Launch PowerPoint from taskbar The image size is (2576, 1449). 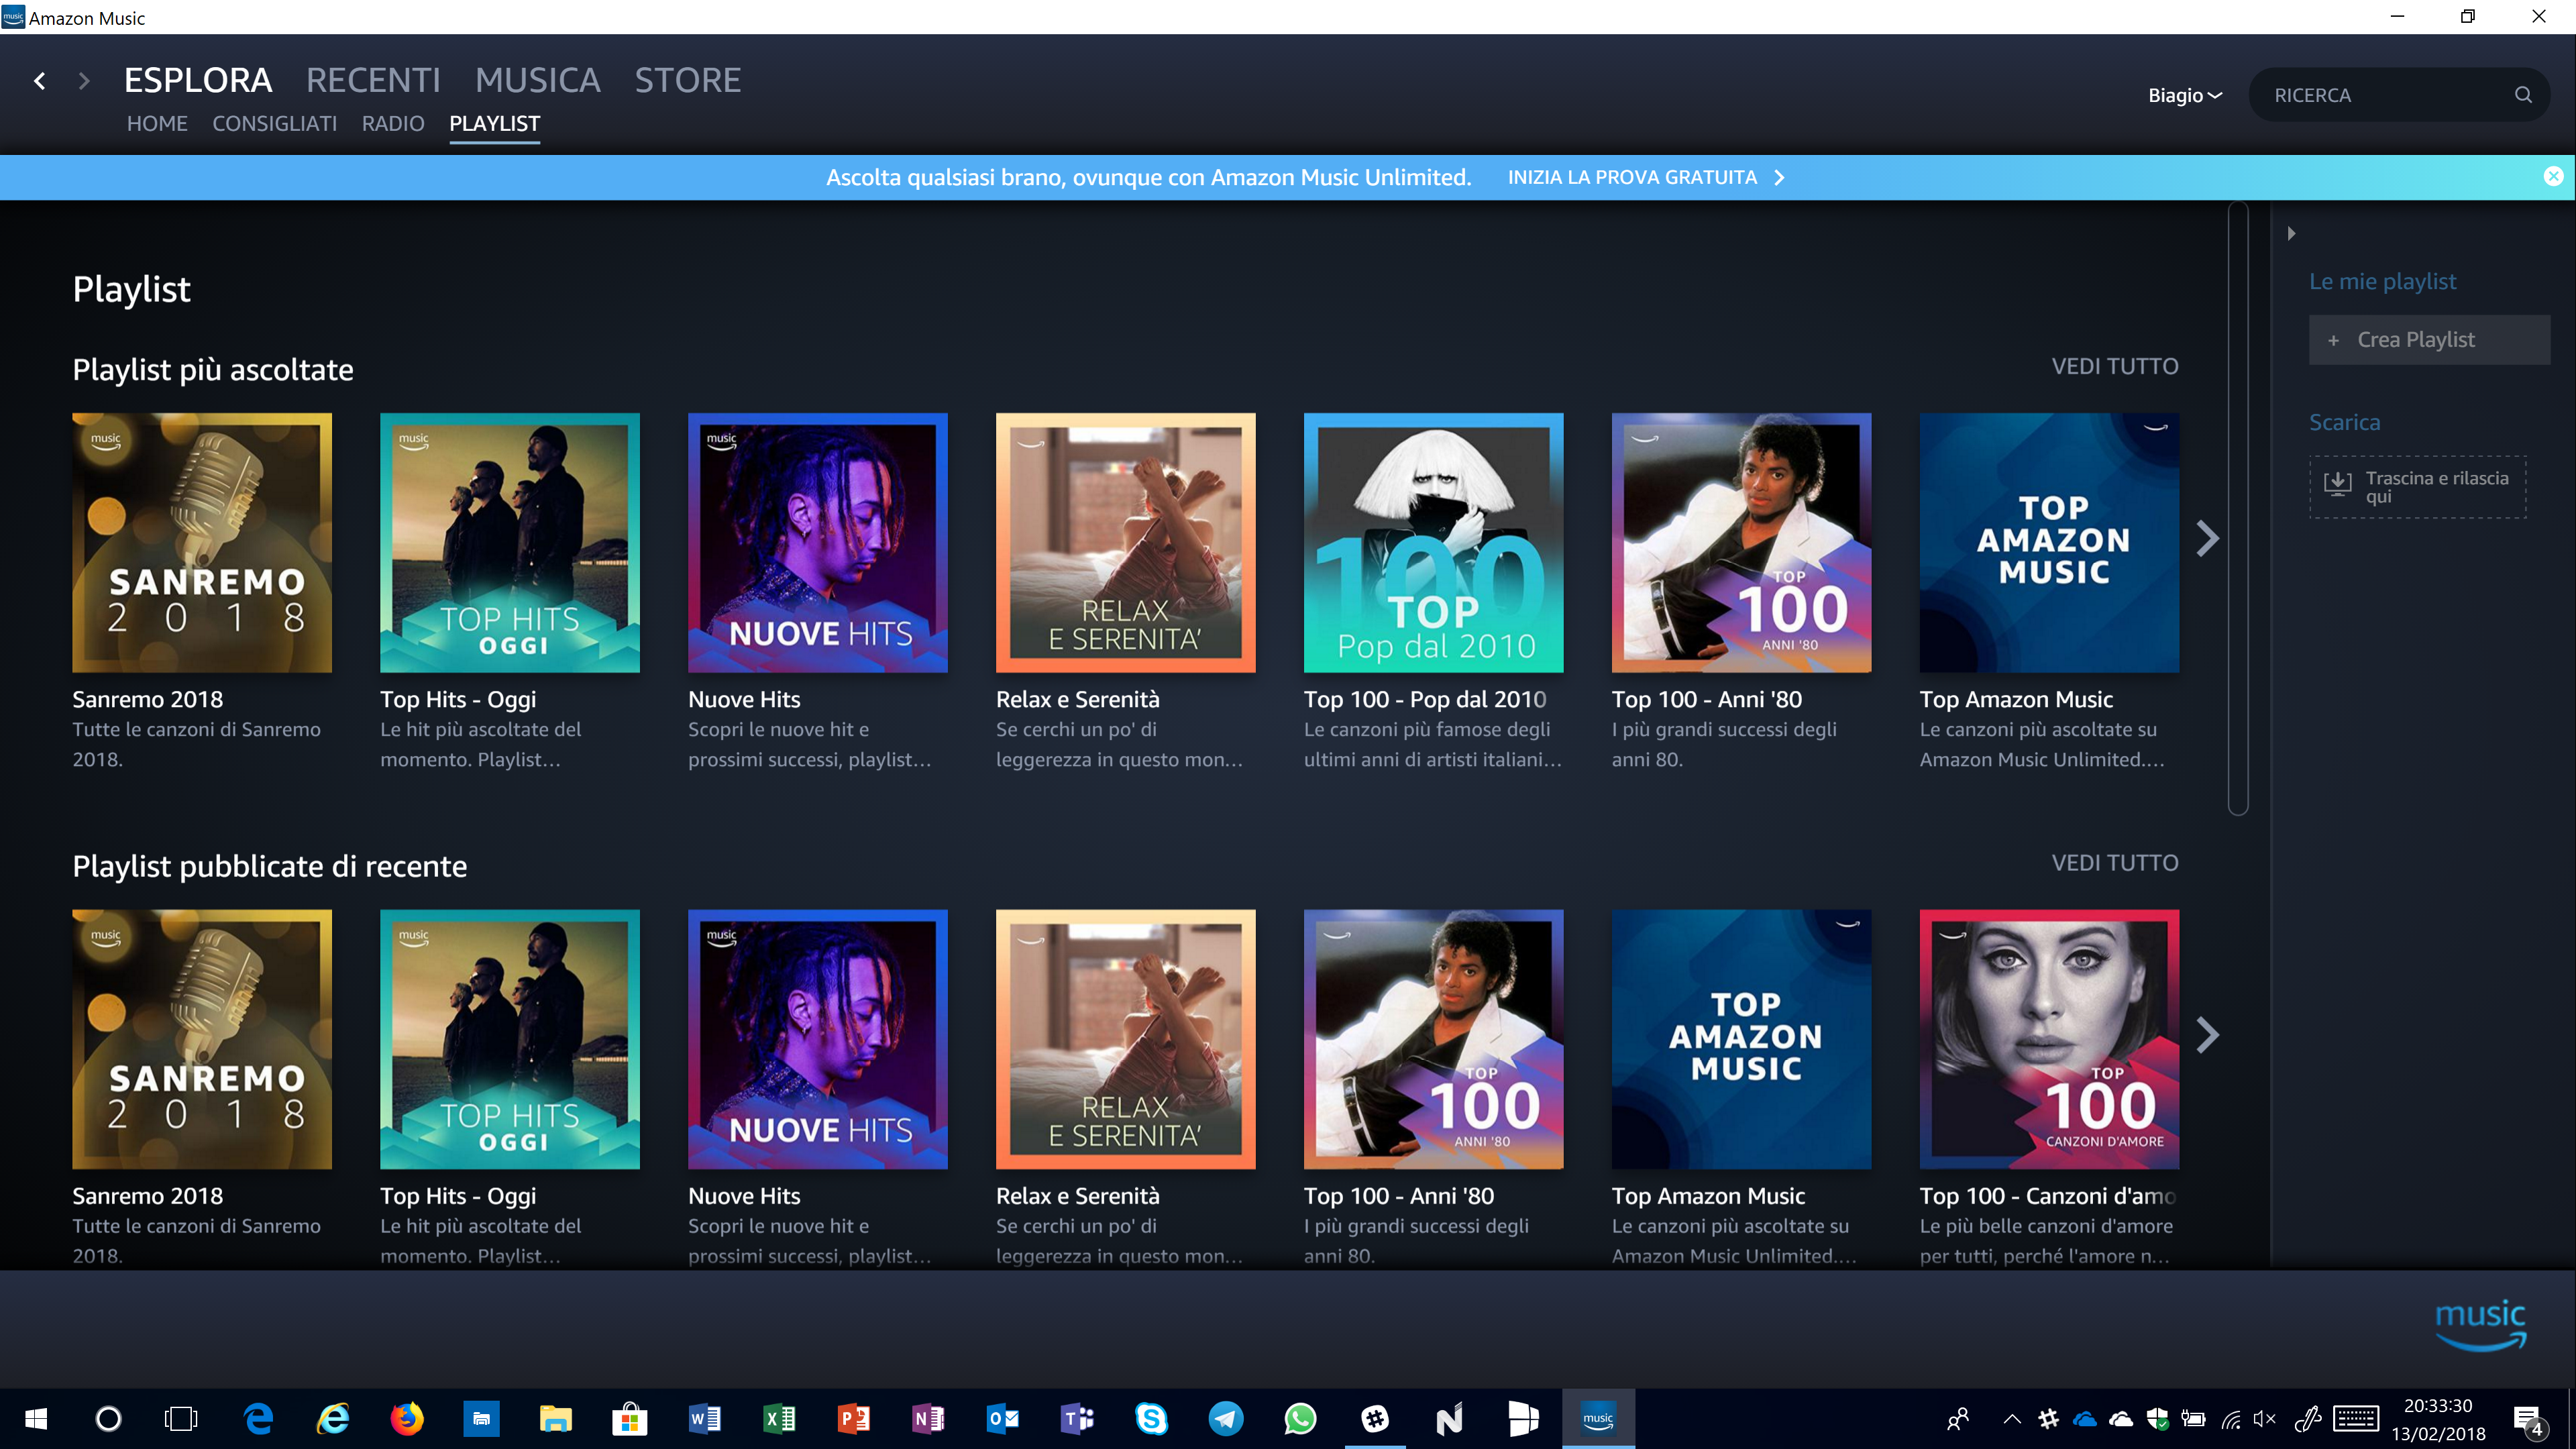coord(854,1418)
